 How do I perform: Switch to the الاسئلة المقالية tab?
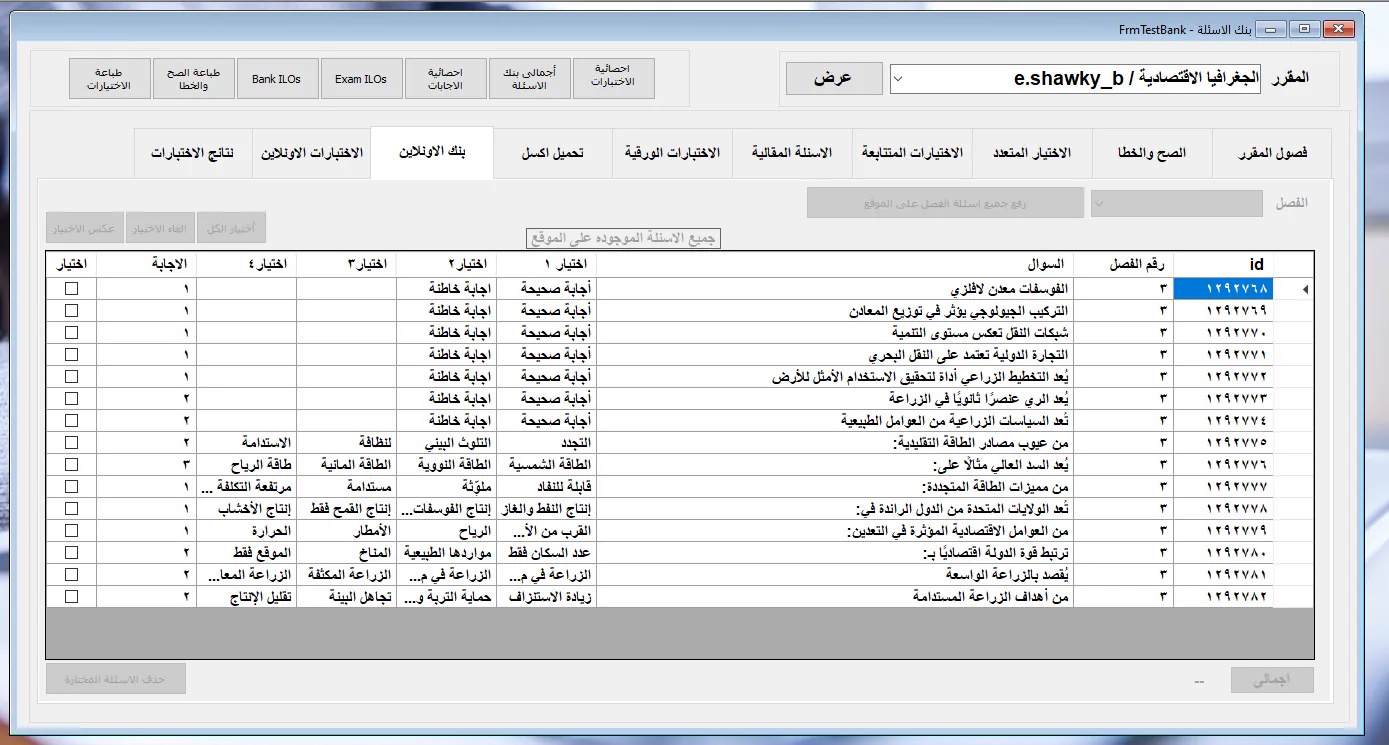pos(792,153)
